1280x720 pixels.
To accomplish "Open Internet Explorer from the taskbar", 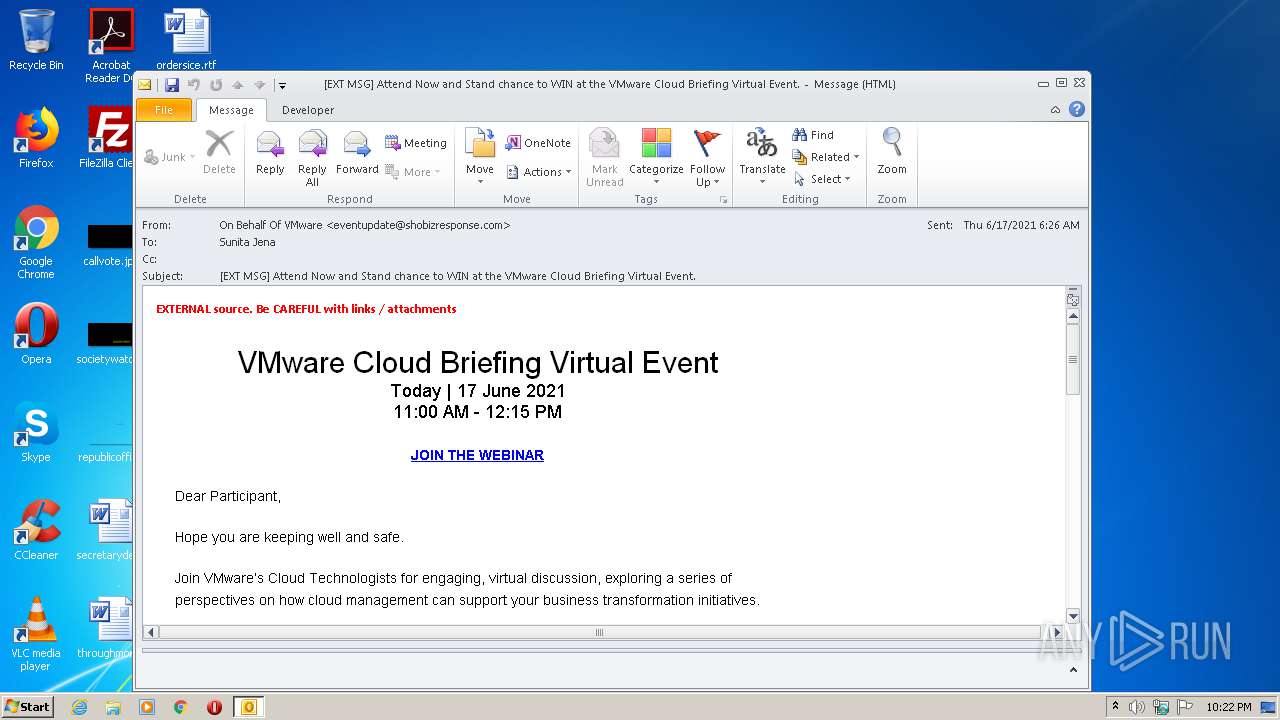I will click(x=79, y=707).
